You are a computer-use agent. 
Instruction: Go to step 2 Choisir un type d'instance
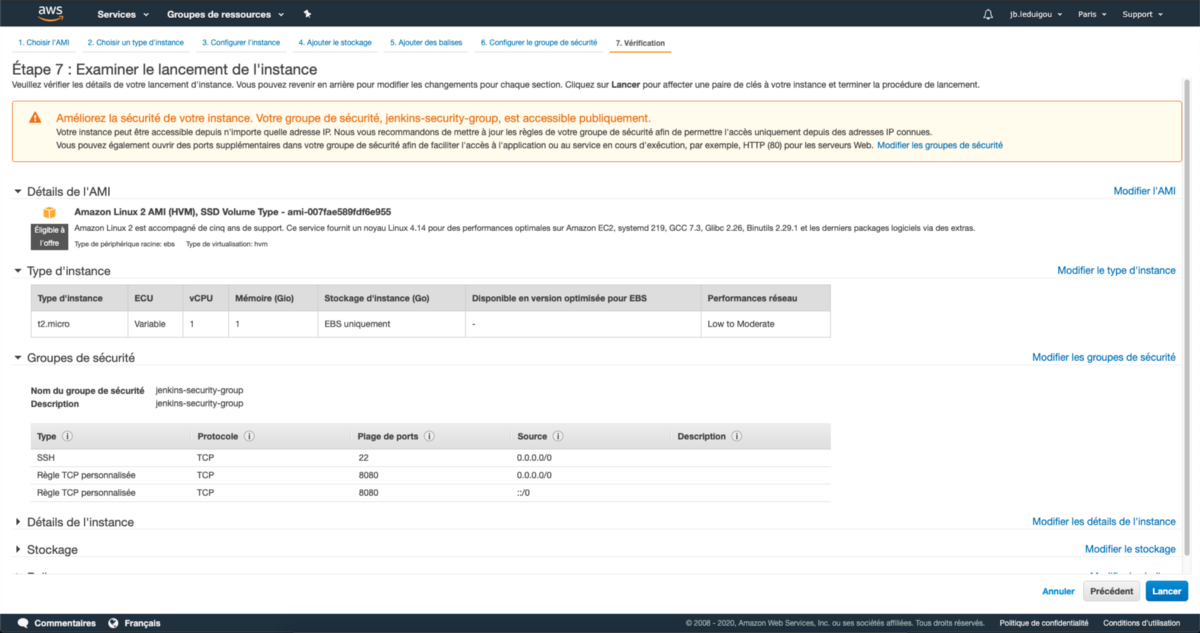135,43
